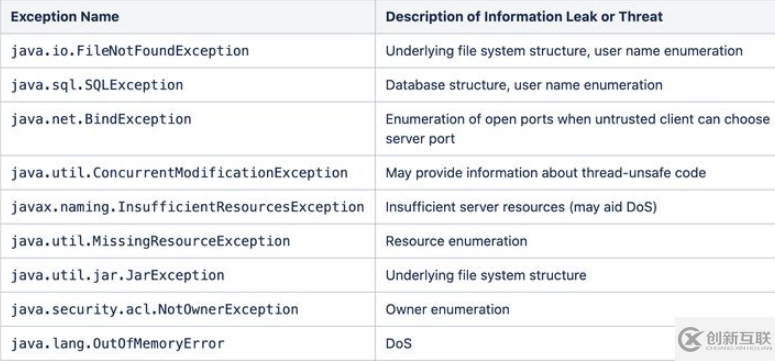Click java.util.ConcurrentModificationException entry
The height and width of the screenshot is (361, 775).
(x=179, y=173)
